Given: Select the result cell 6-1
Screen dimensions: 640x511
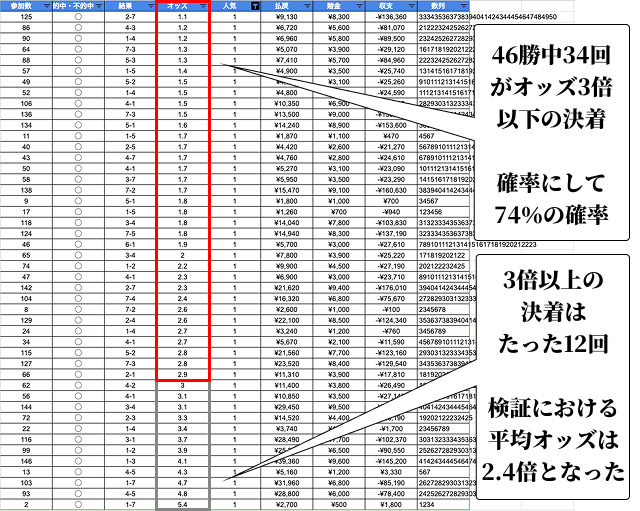Looking at the screenshot, I should point(130,244).
